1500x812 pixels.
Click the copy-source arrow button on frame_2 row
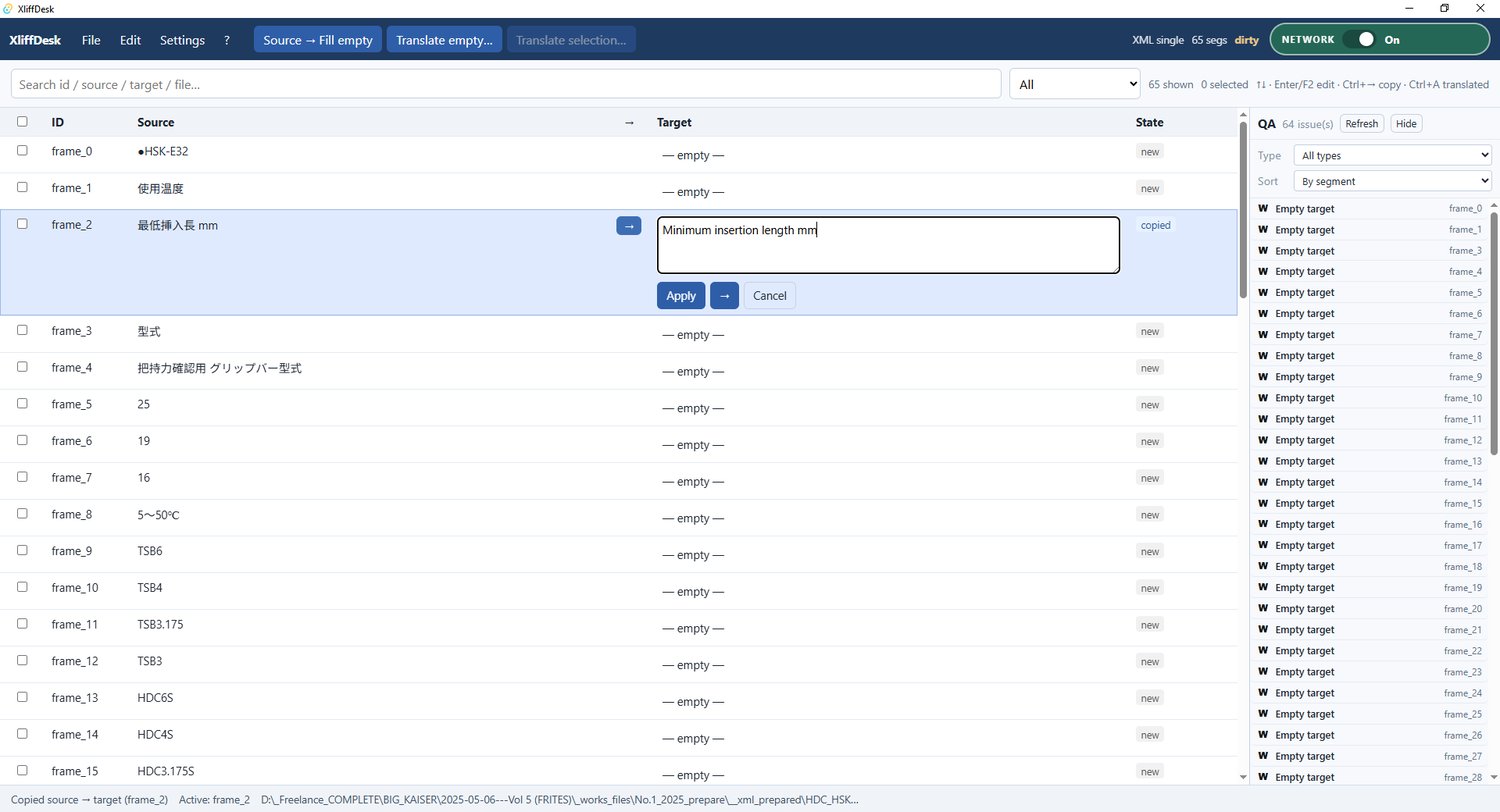click(x=629, y=226)
